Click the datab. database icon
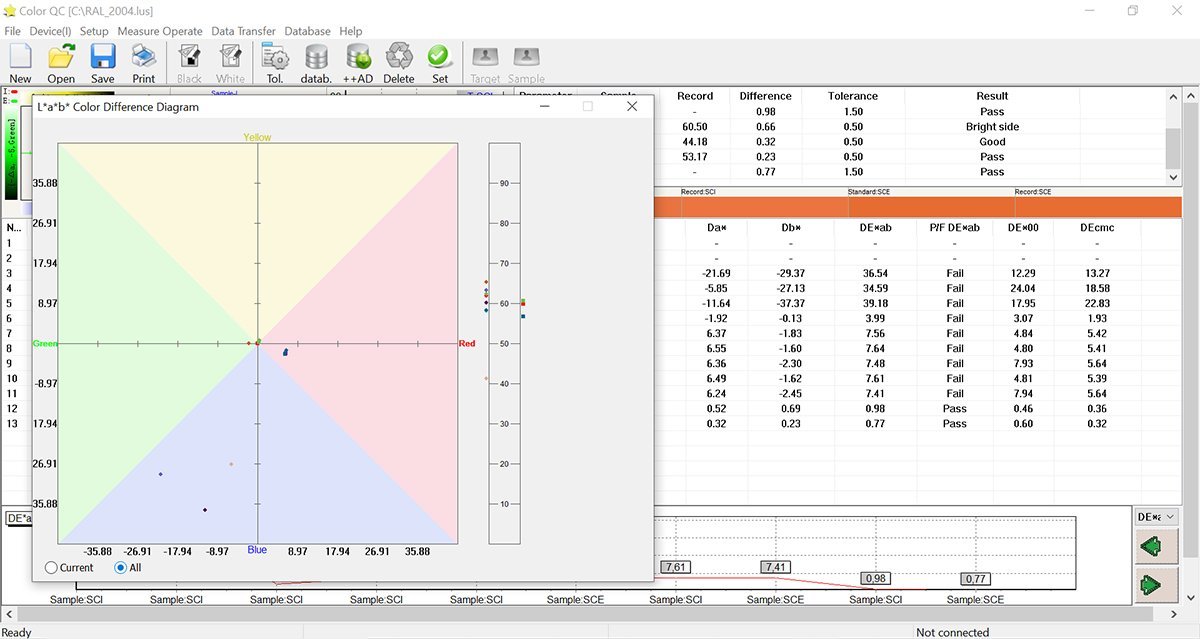This screenshot has width=1200, height=639. coord(316,62)
